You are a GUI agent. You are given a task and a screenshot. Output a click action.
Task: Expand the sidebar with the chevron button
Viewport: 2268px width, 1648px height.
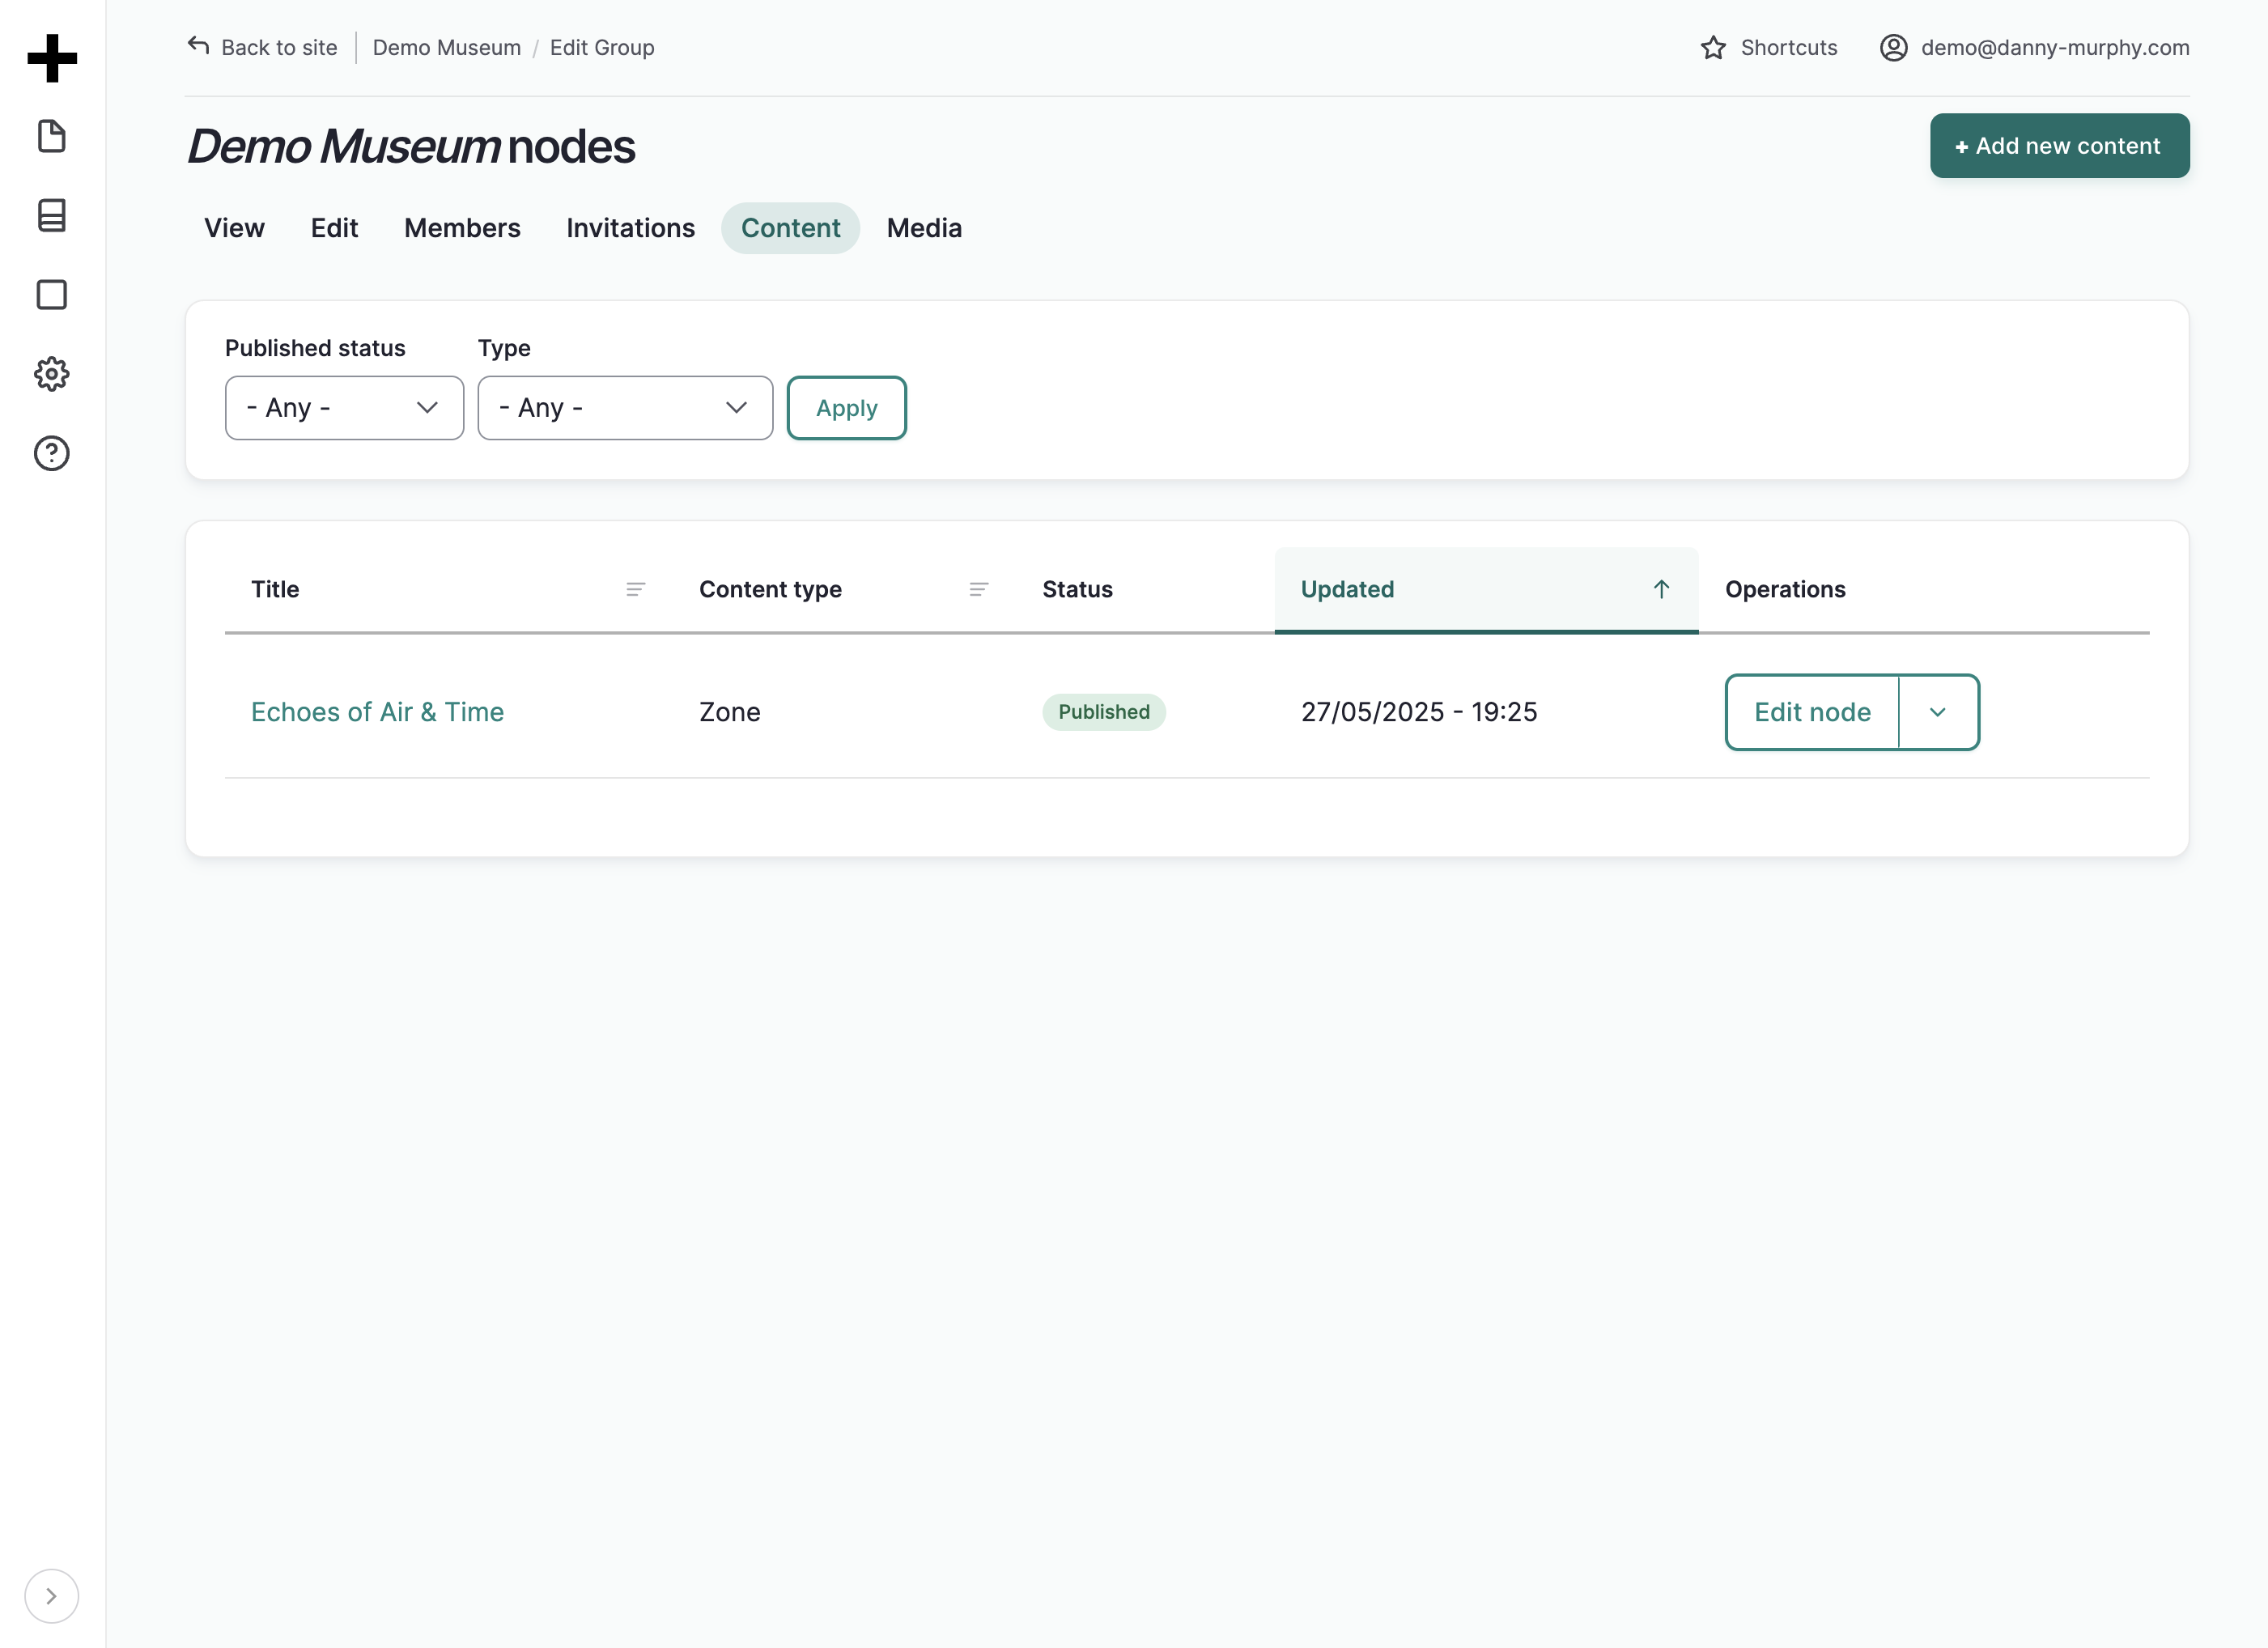tap(51, 1596)
